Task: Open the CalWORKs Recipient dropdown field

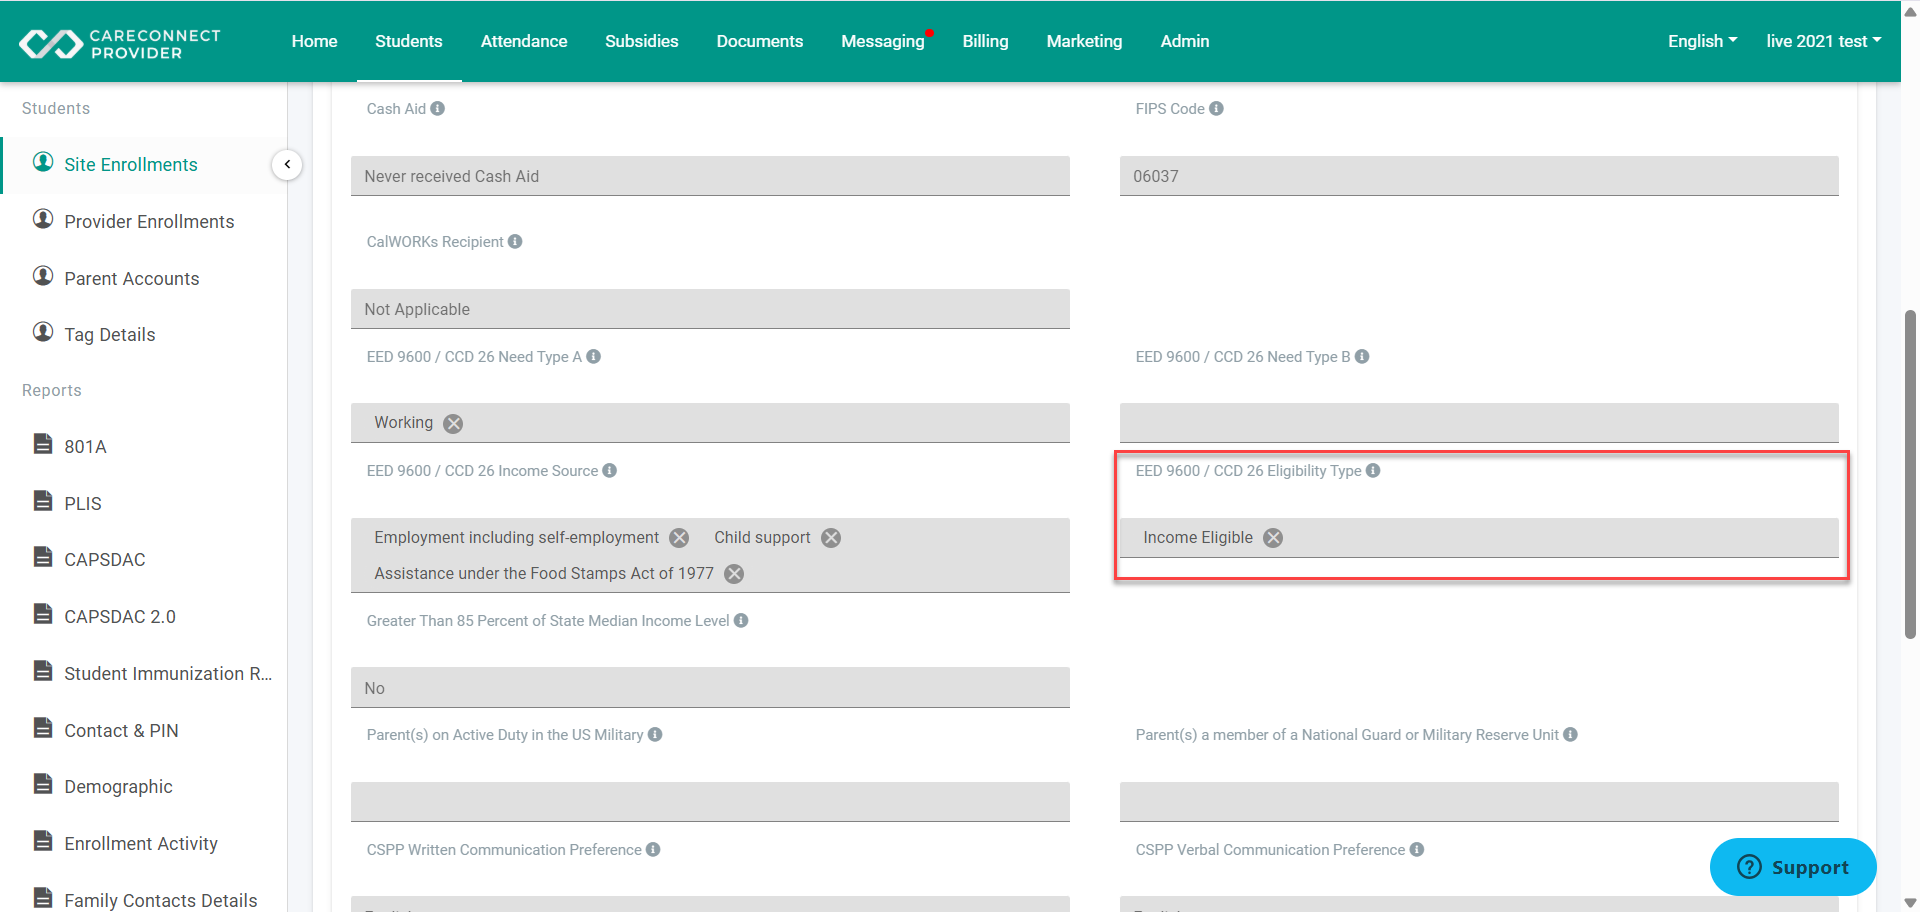Action: (x=710, y=309)
